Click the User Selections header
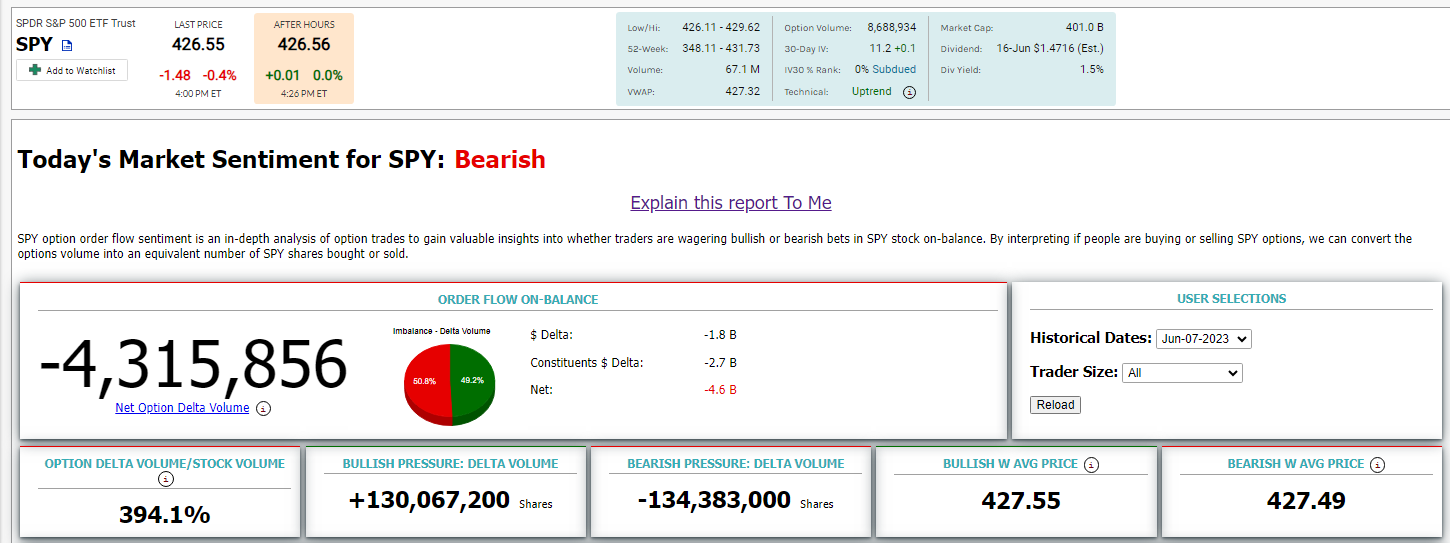 [1232, 299]
